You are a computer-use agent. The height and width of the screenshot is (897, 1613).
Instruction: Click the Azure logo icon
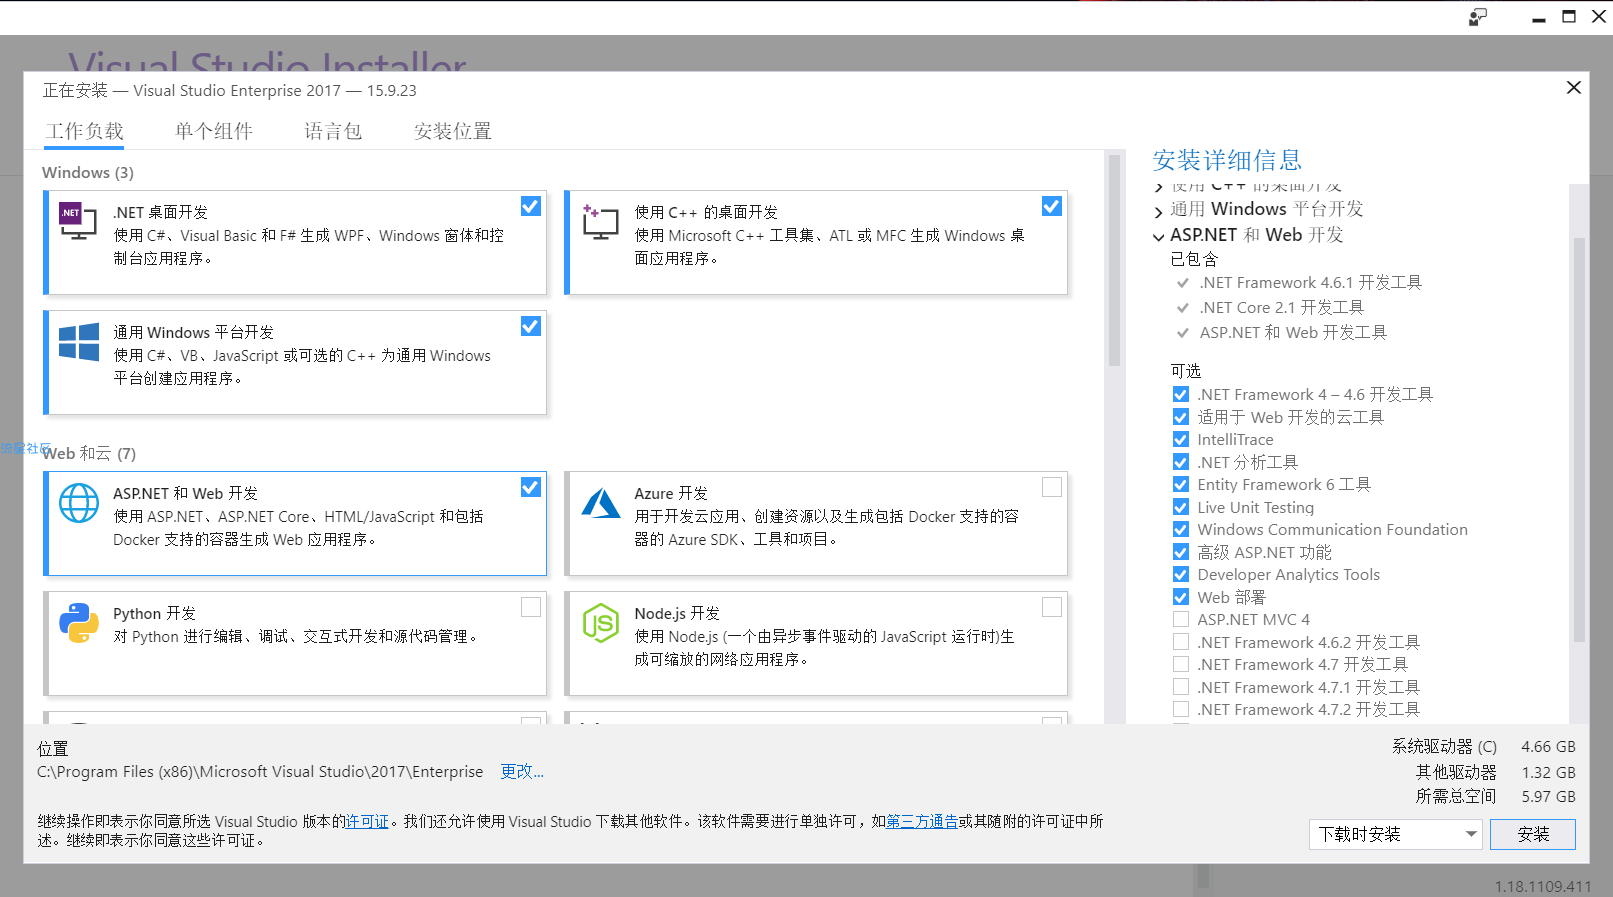(x=601, y=503)
